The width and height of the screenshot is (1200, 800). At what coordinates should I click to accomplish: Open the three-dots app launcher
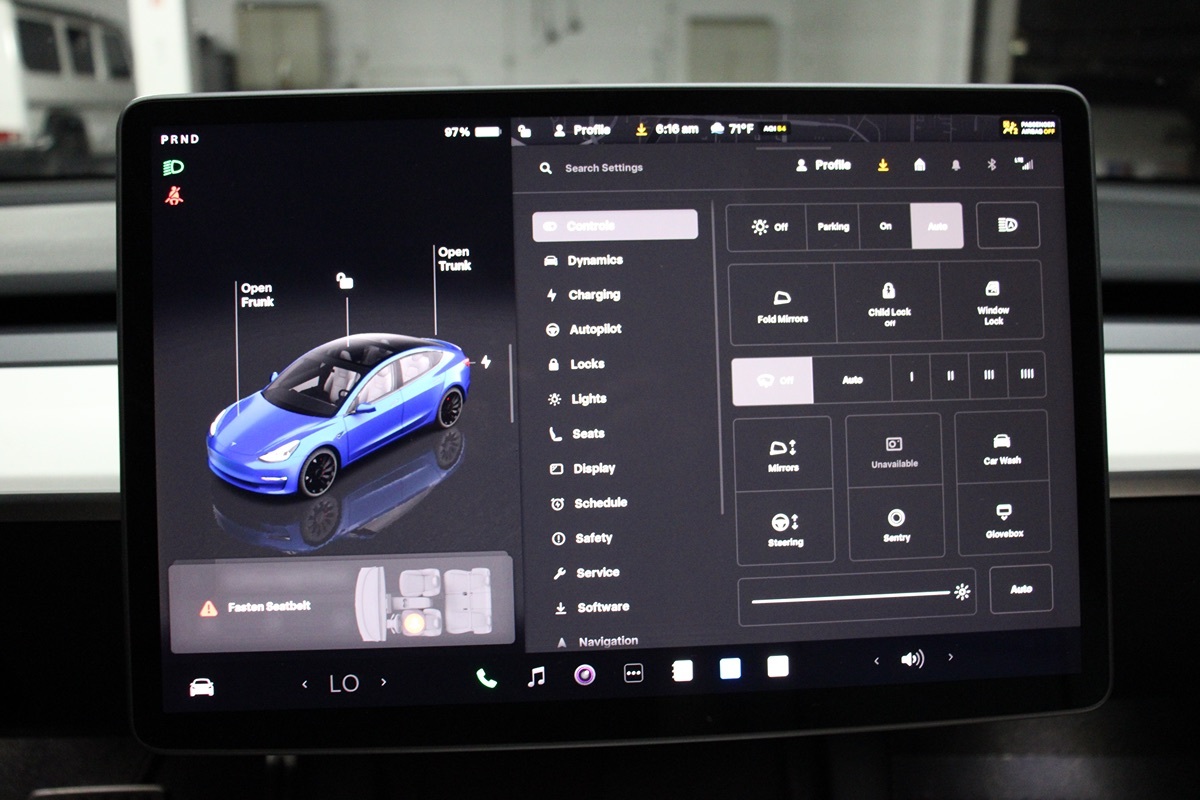(633, 674)
